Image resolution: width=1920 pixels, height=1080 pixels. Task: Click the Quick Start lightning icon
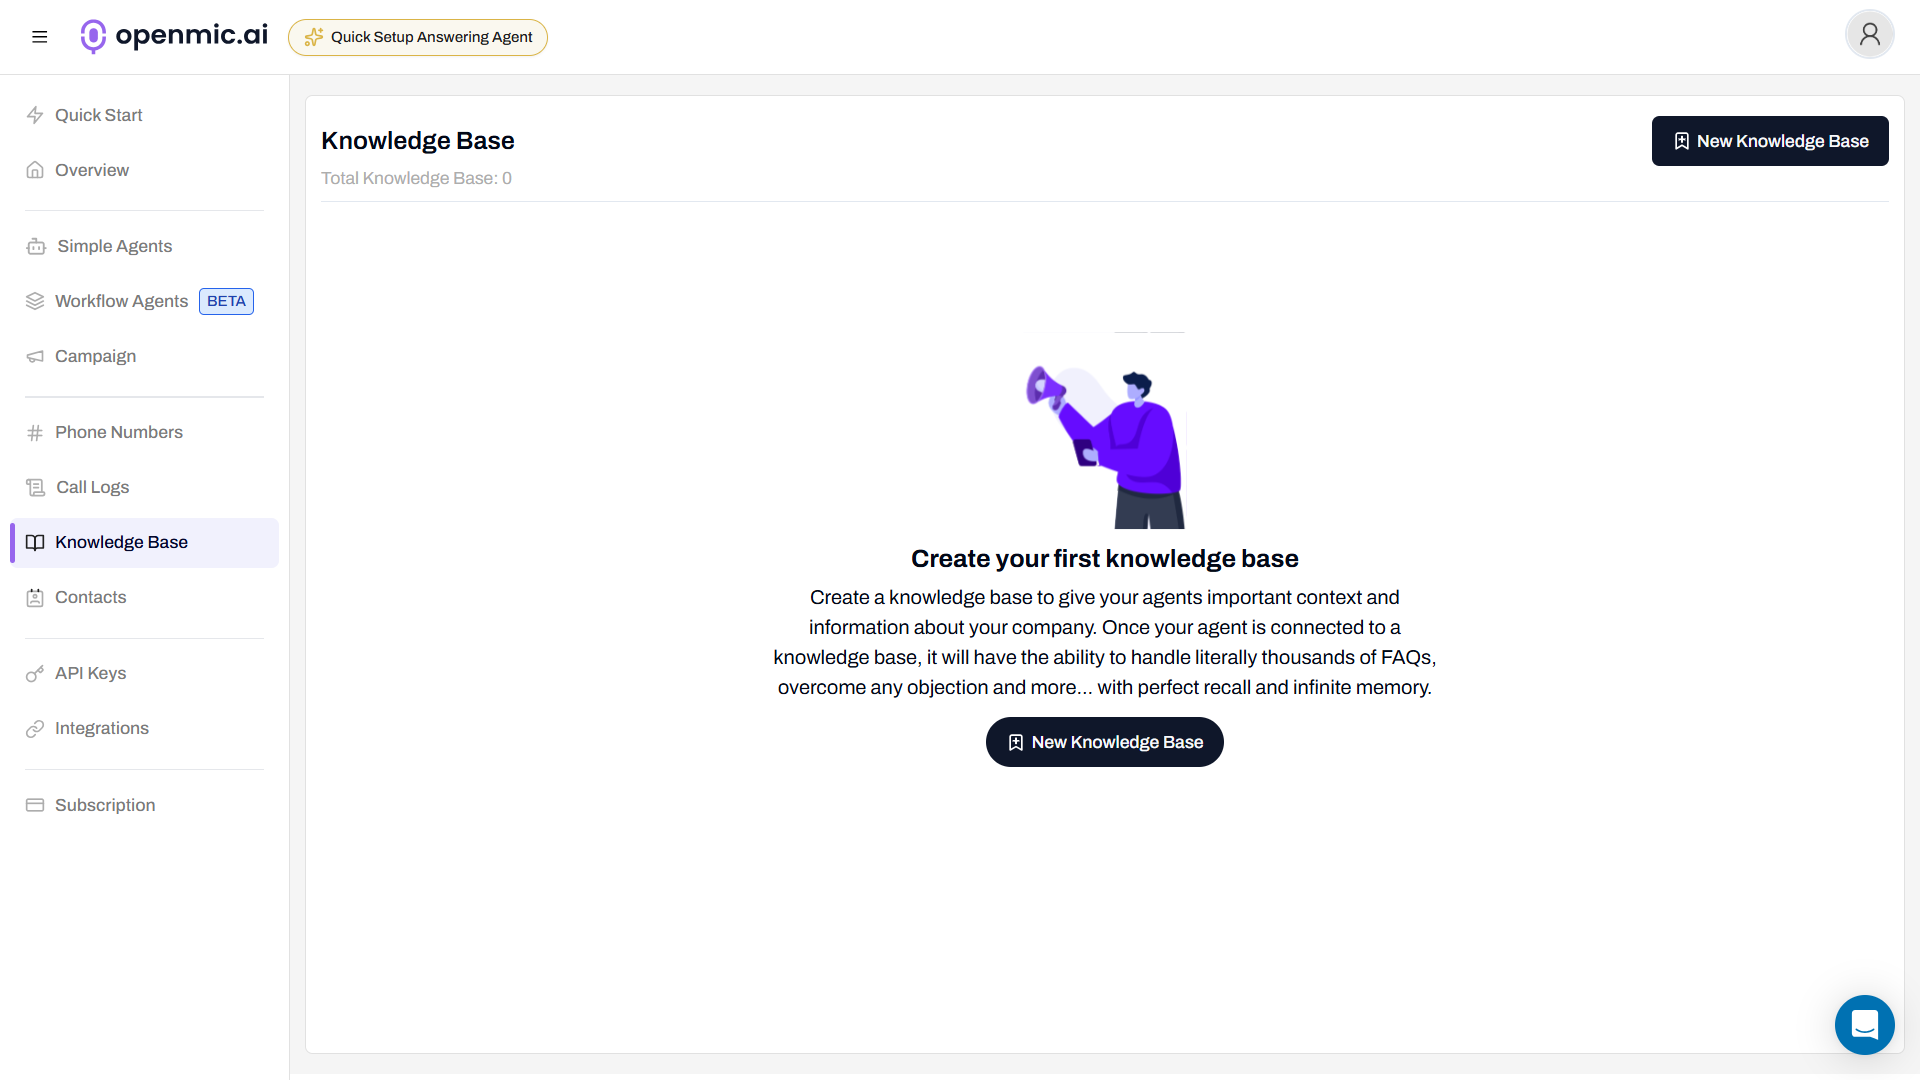(36, 115)
